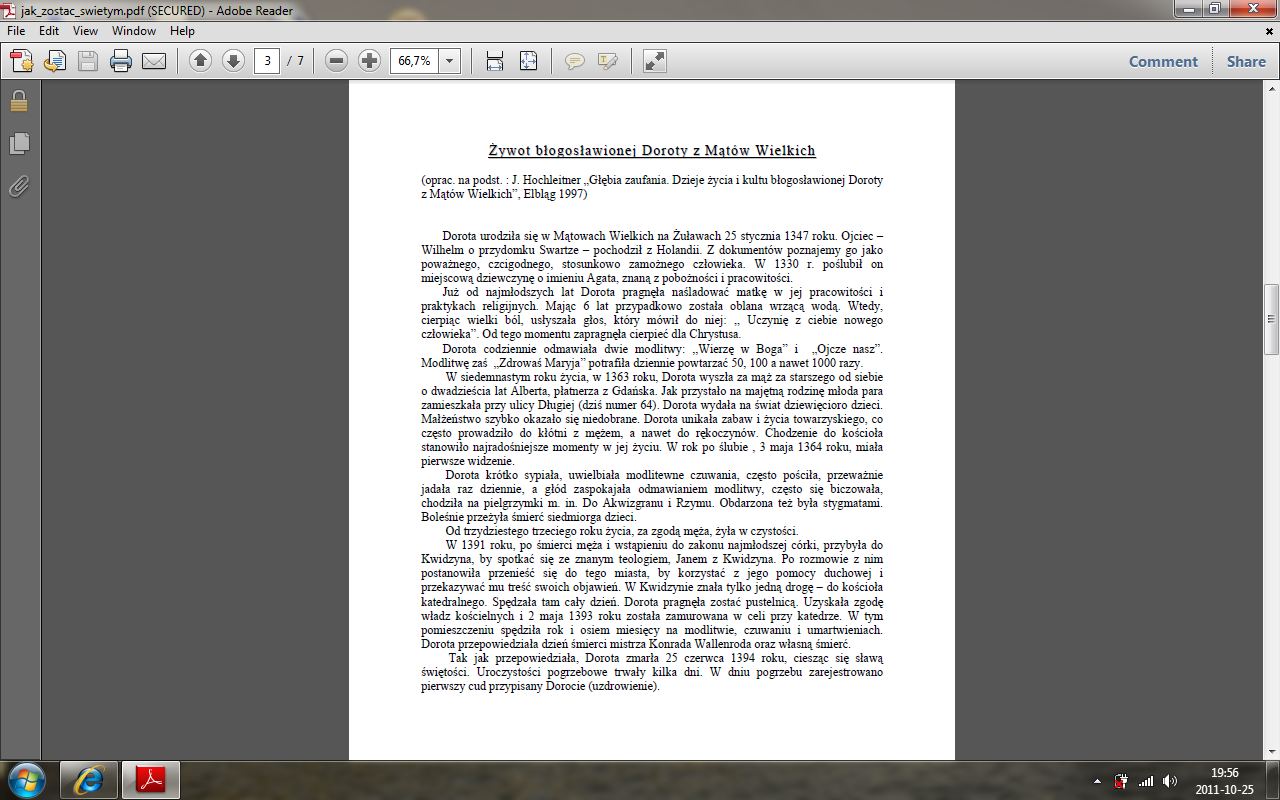Go to previous page with up arrow
This screenshot has width=1280, height=800.
[x=200, y=61]
